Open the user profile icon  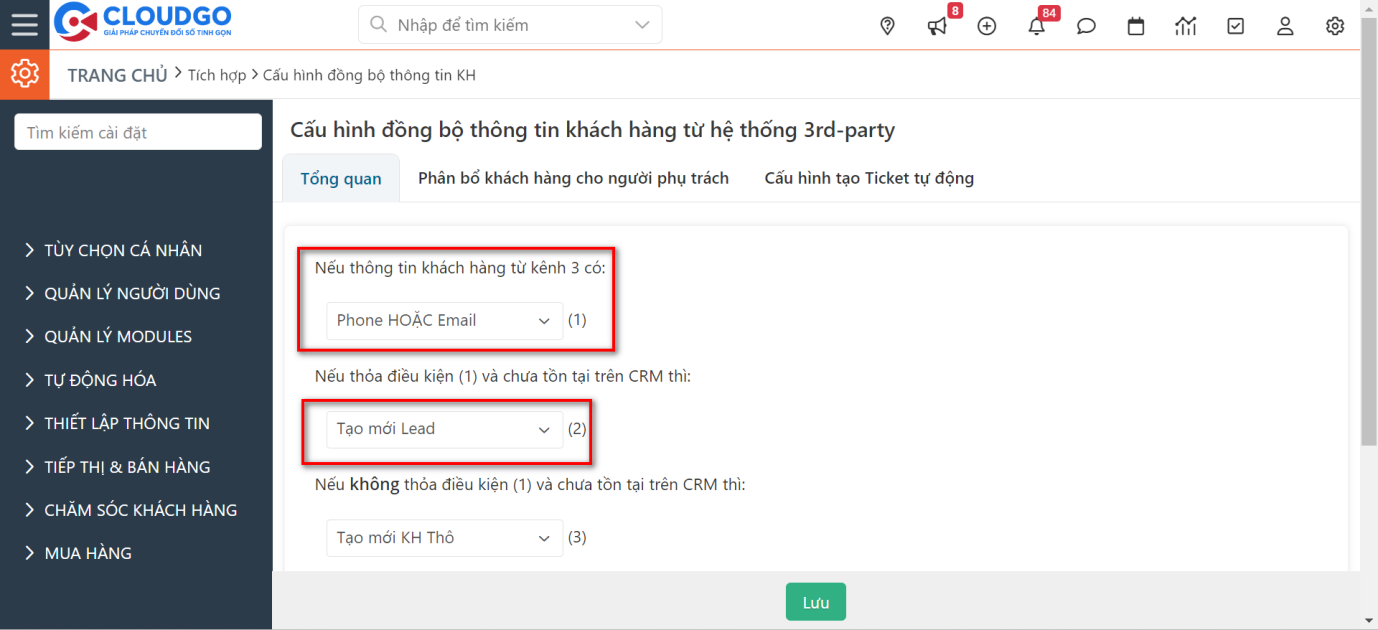pyautogui.click(x=1285, y=27)
